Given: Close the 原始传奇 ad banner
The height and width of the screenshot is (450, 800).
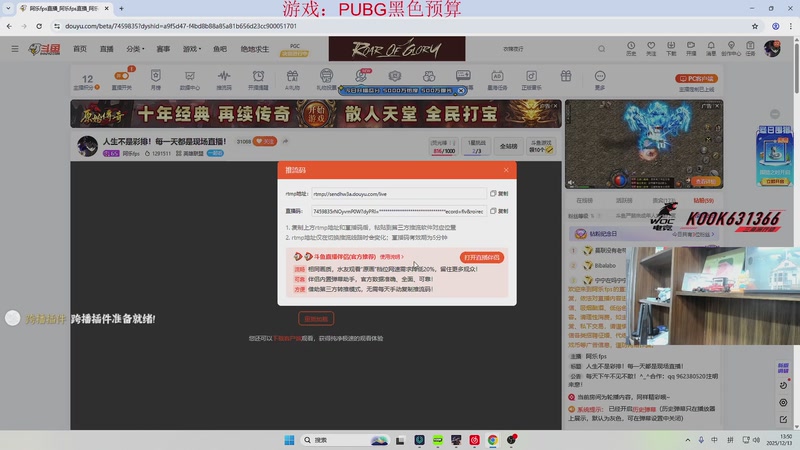Looking at the screenshot, I should click(555, 106).
